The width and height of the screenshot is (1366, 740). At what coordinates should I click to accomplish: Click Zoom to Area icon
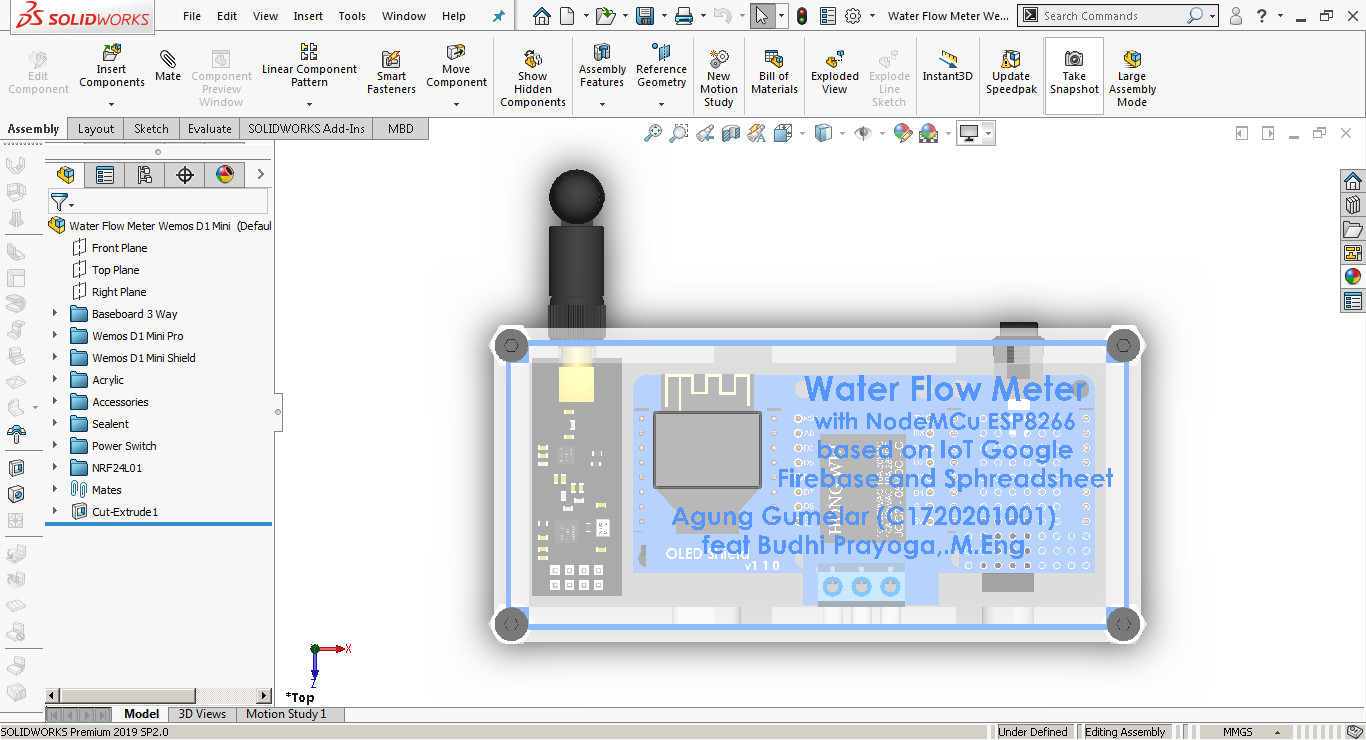click(x=679, y=132)
